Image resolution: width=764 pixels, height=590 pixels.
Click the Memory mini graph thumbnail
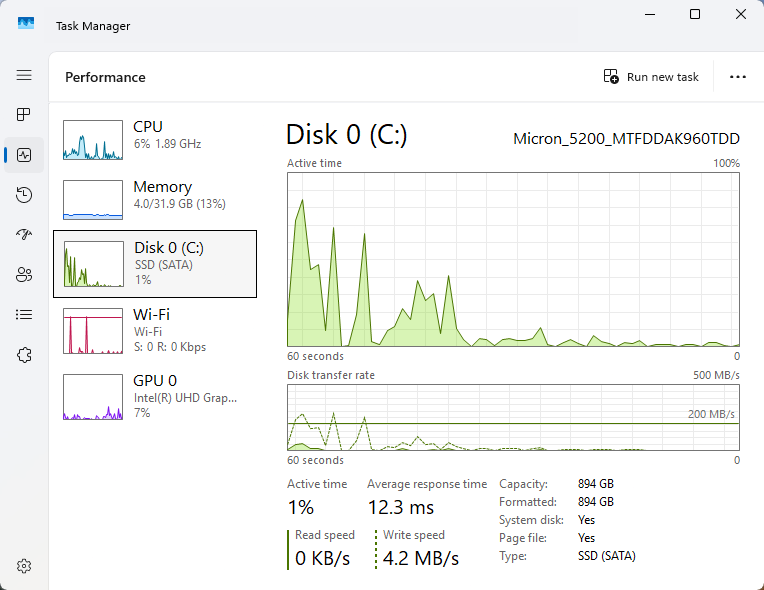click(93, 200)
